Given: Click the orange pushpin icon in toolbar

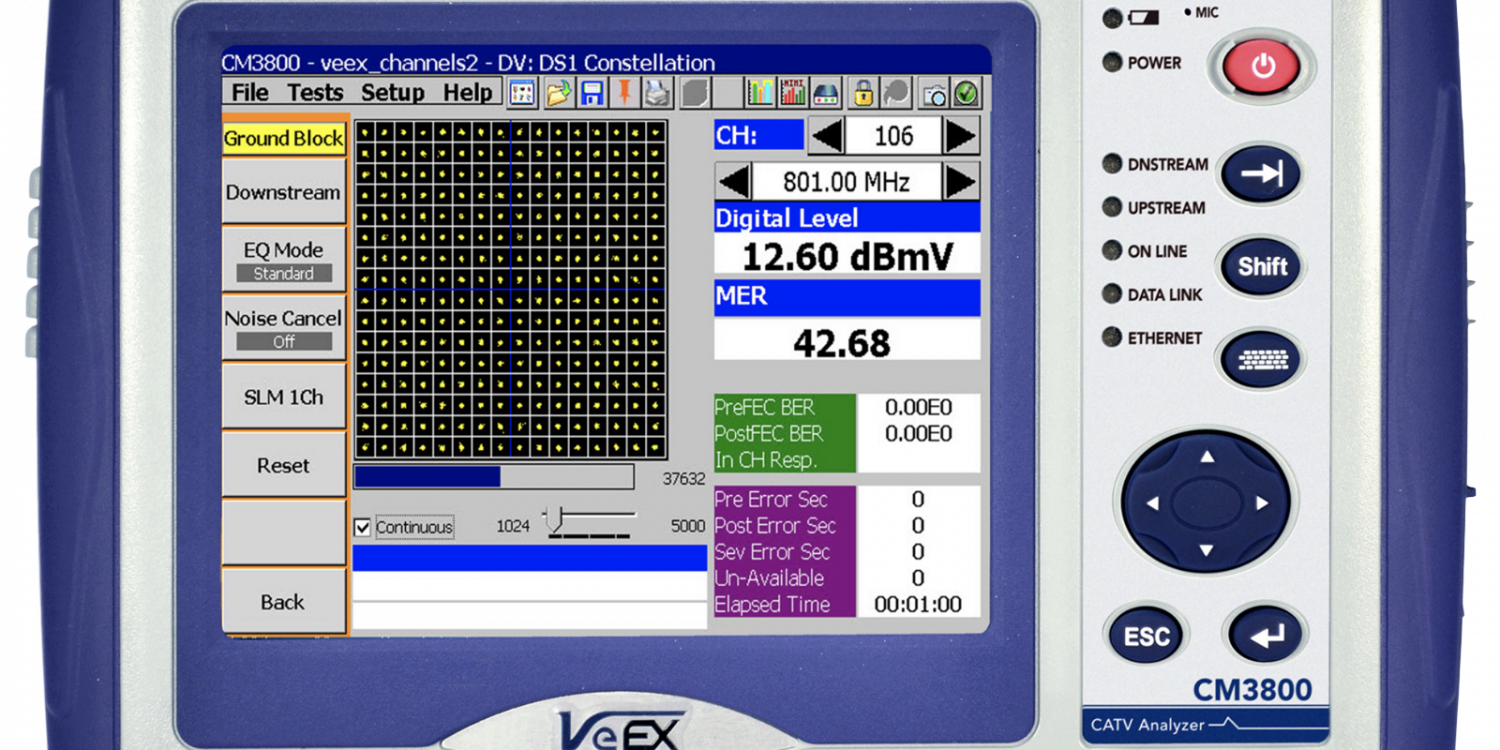Looking at the screenshot, I should 625,93.
